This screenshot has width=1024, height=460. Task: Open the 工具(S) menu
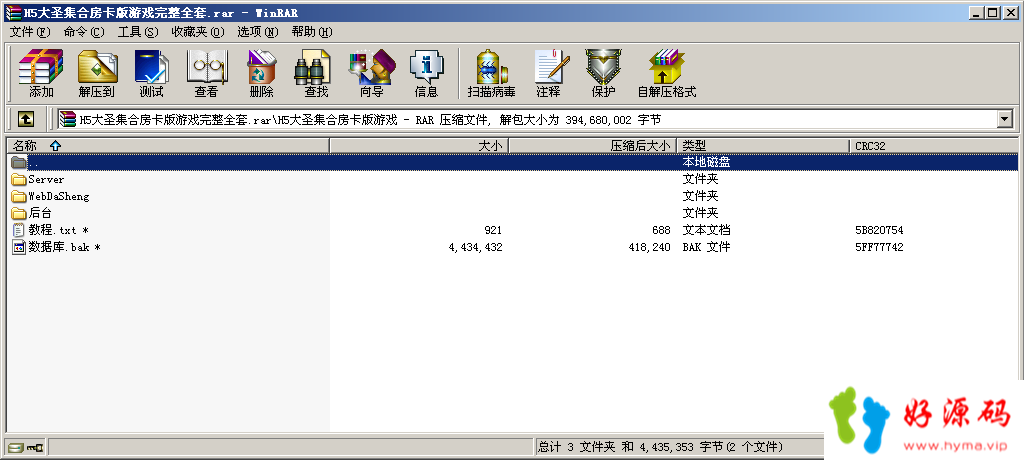(x=138, y=32)
